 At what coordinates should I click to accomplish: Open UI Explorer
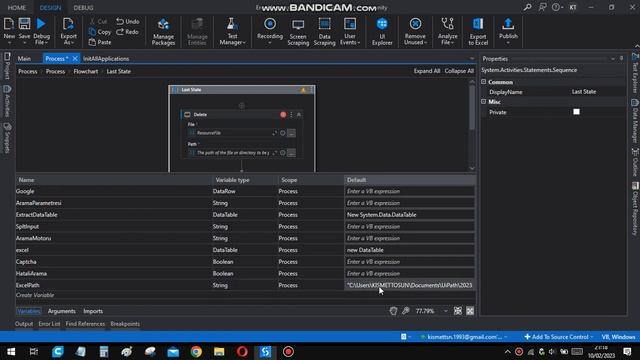pos(382,31)
